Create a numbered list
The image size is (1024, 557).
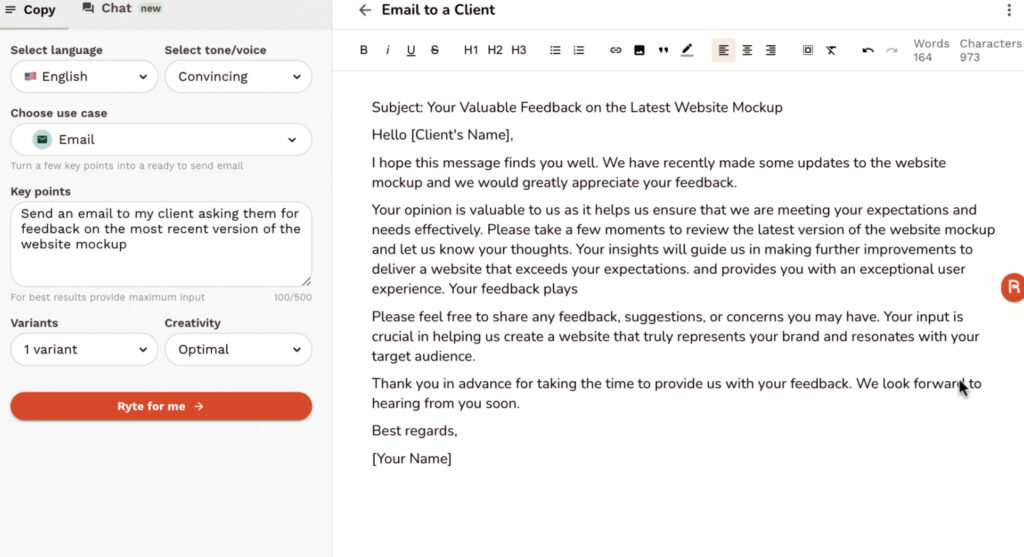click(579, 50)
